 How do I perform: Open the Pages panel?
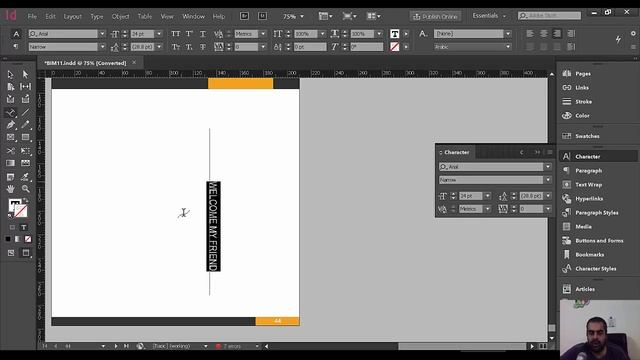coord(582,73)
